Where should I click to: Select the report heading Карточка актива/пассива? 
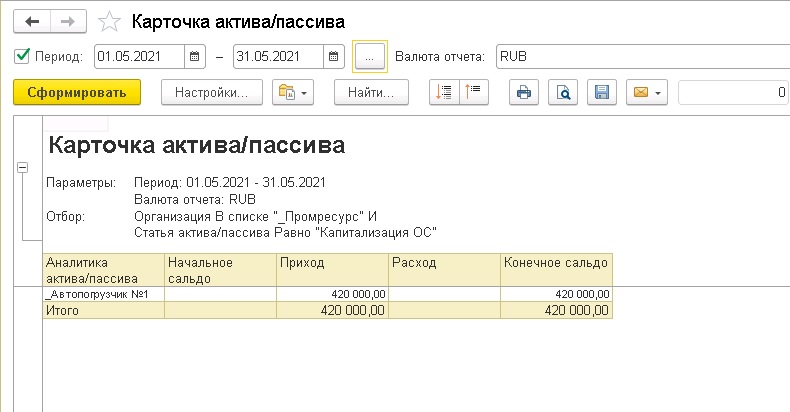tap(196, 145)
